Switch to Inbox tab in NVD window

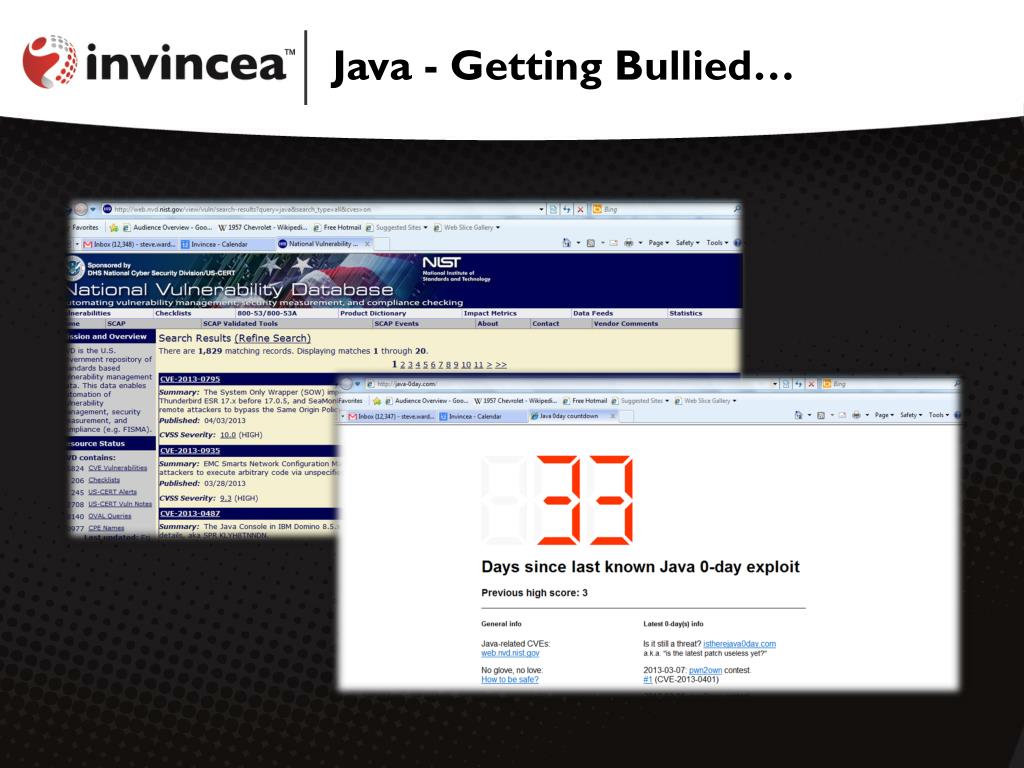(x=130, y=244)
